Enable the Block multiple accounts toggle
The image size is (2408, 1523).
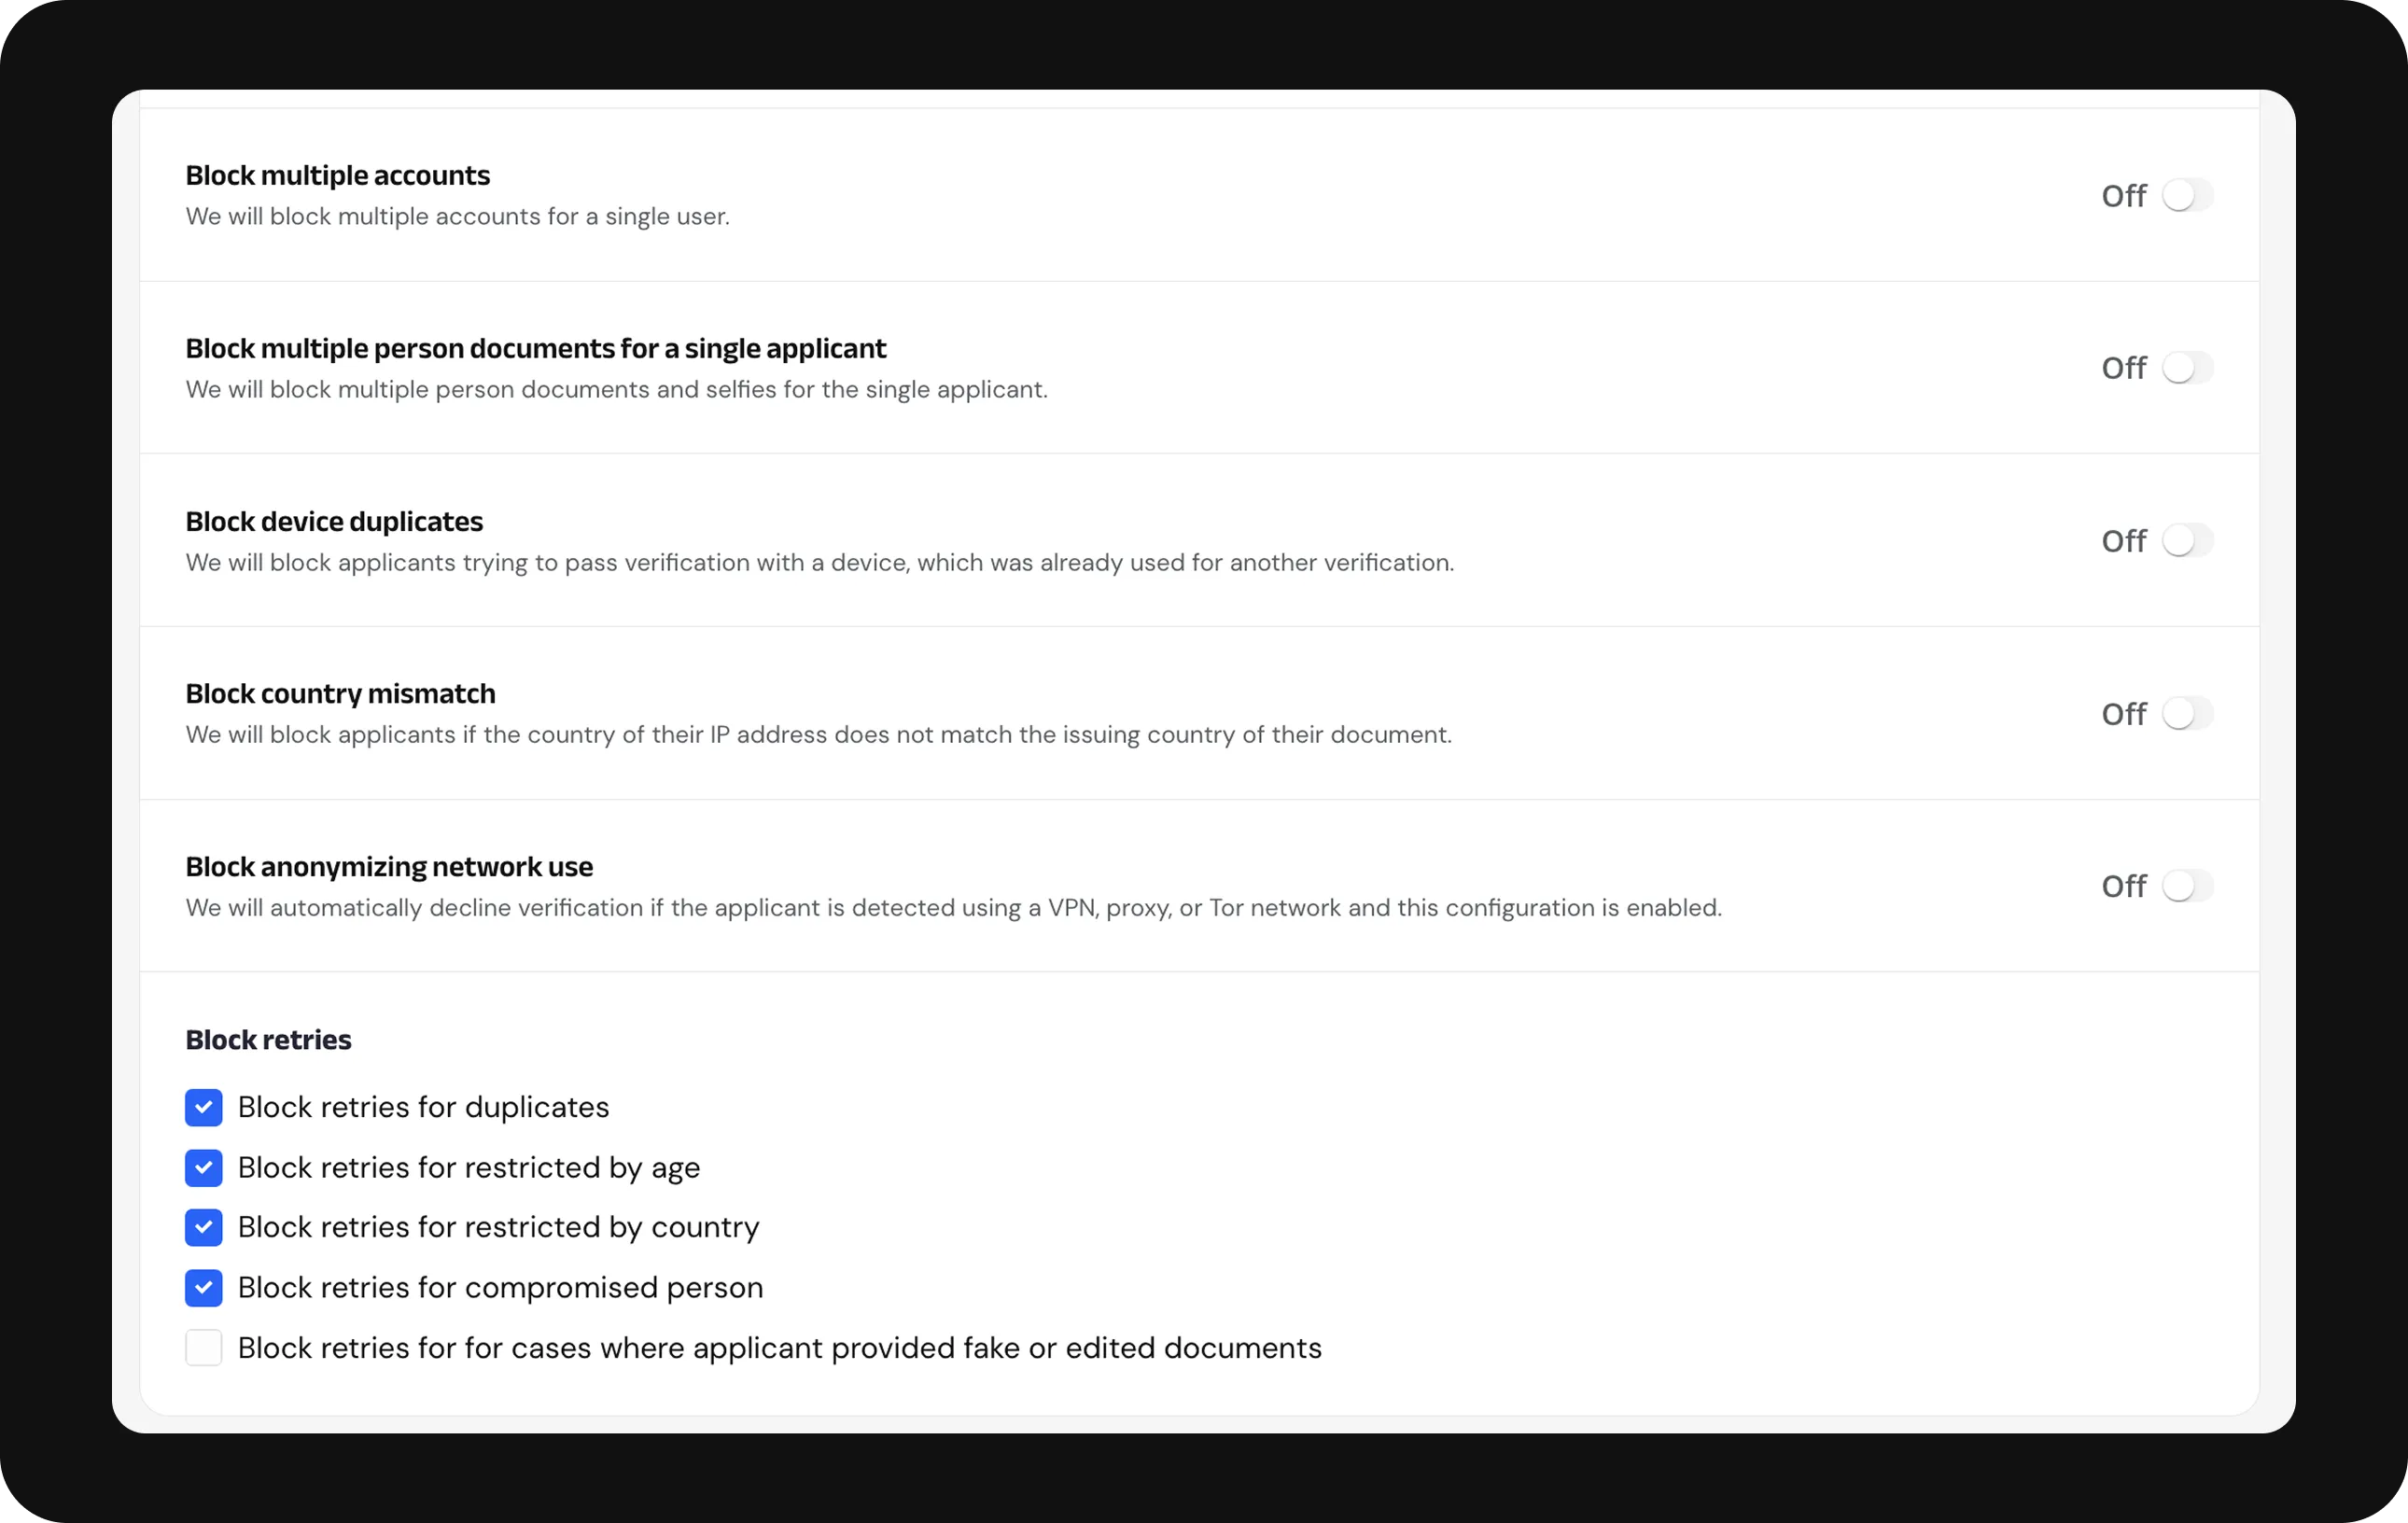tap(2187, 195)
